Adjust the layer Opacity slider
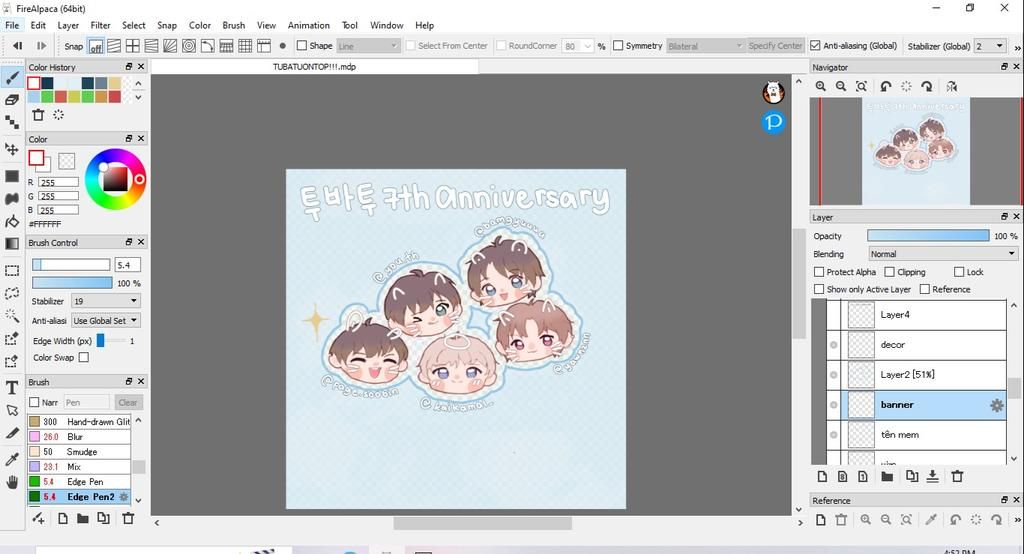 [928, 236]
